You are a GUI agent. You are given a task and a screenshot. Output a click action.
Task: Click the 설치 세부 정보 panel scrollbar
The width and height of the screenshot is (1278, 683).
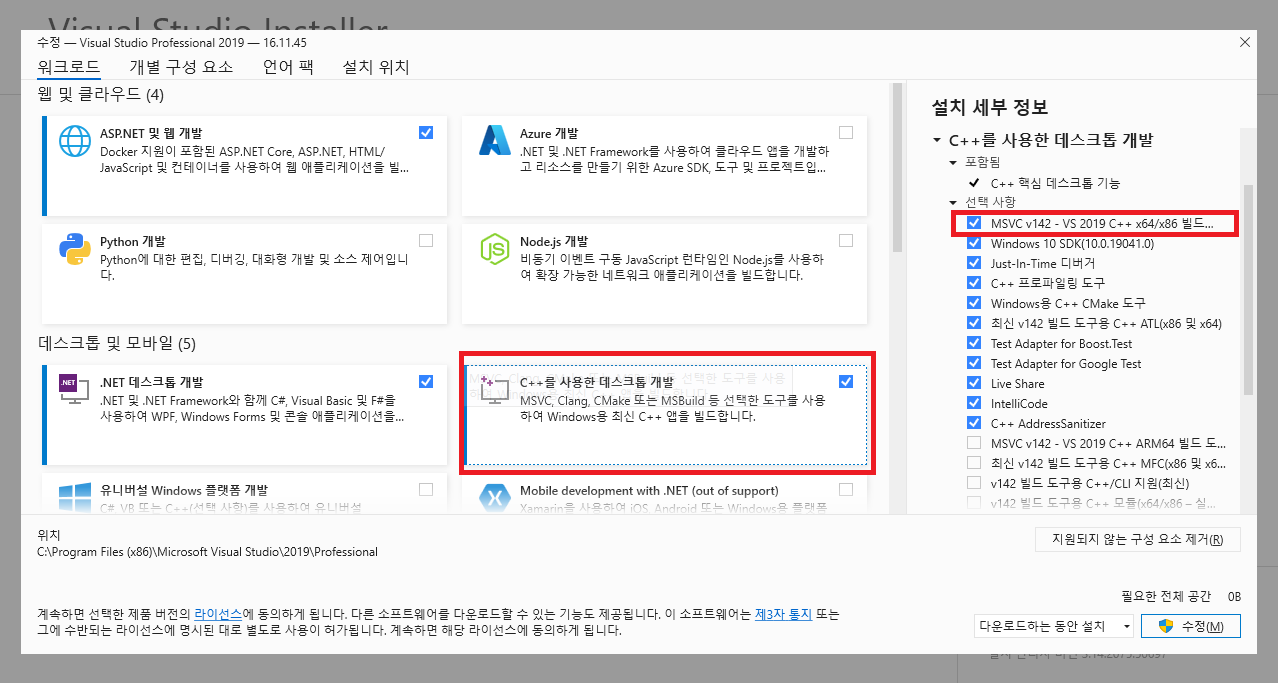tap(1247, 290)
